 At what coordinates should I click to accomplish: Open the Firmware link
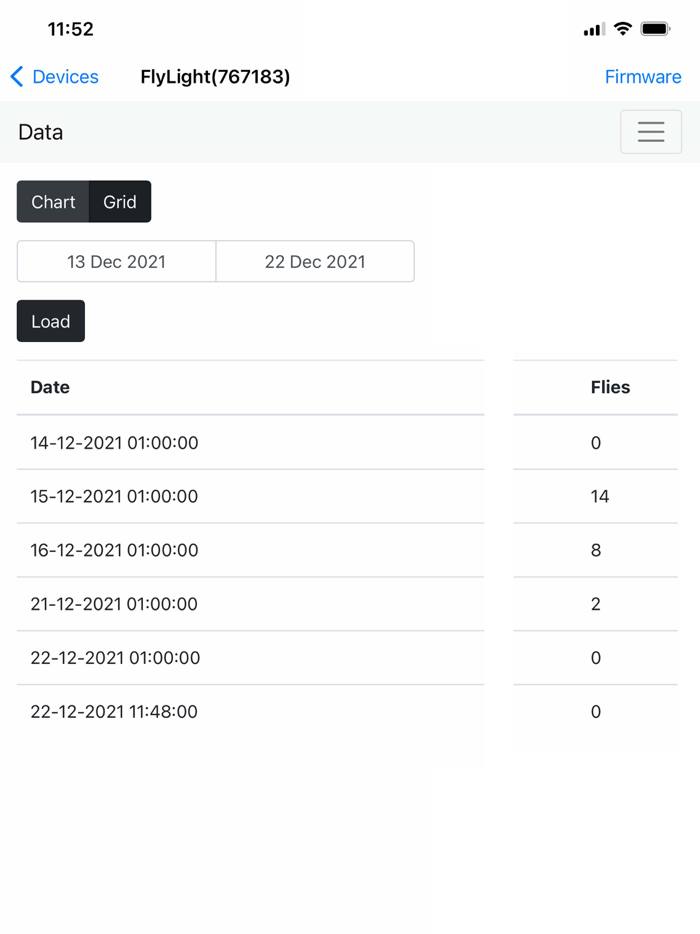[643, 77]
